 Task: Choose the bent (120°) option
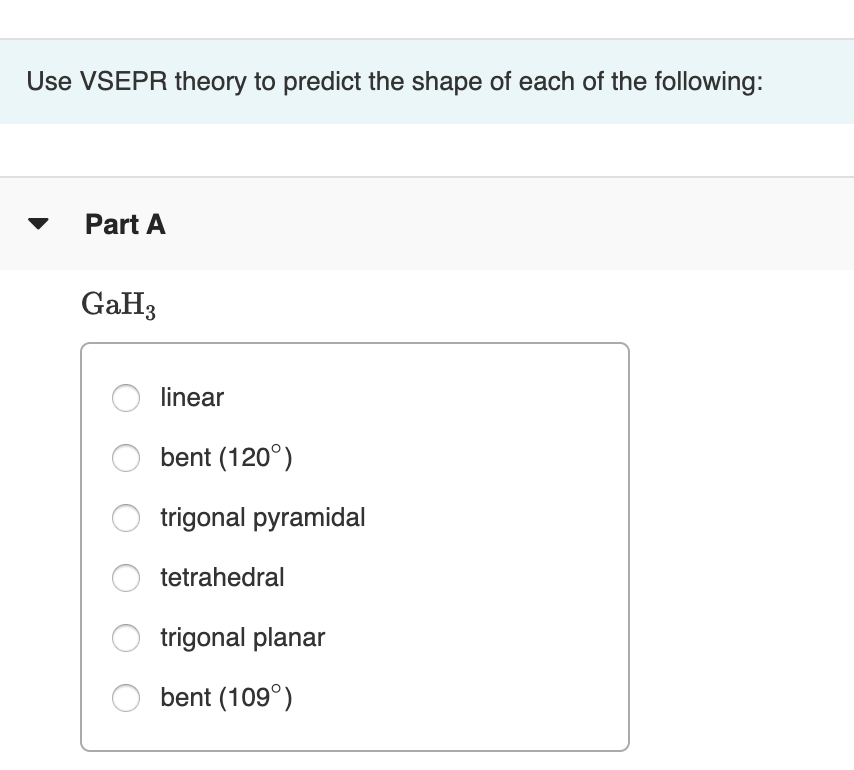[126, 458]
